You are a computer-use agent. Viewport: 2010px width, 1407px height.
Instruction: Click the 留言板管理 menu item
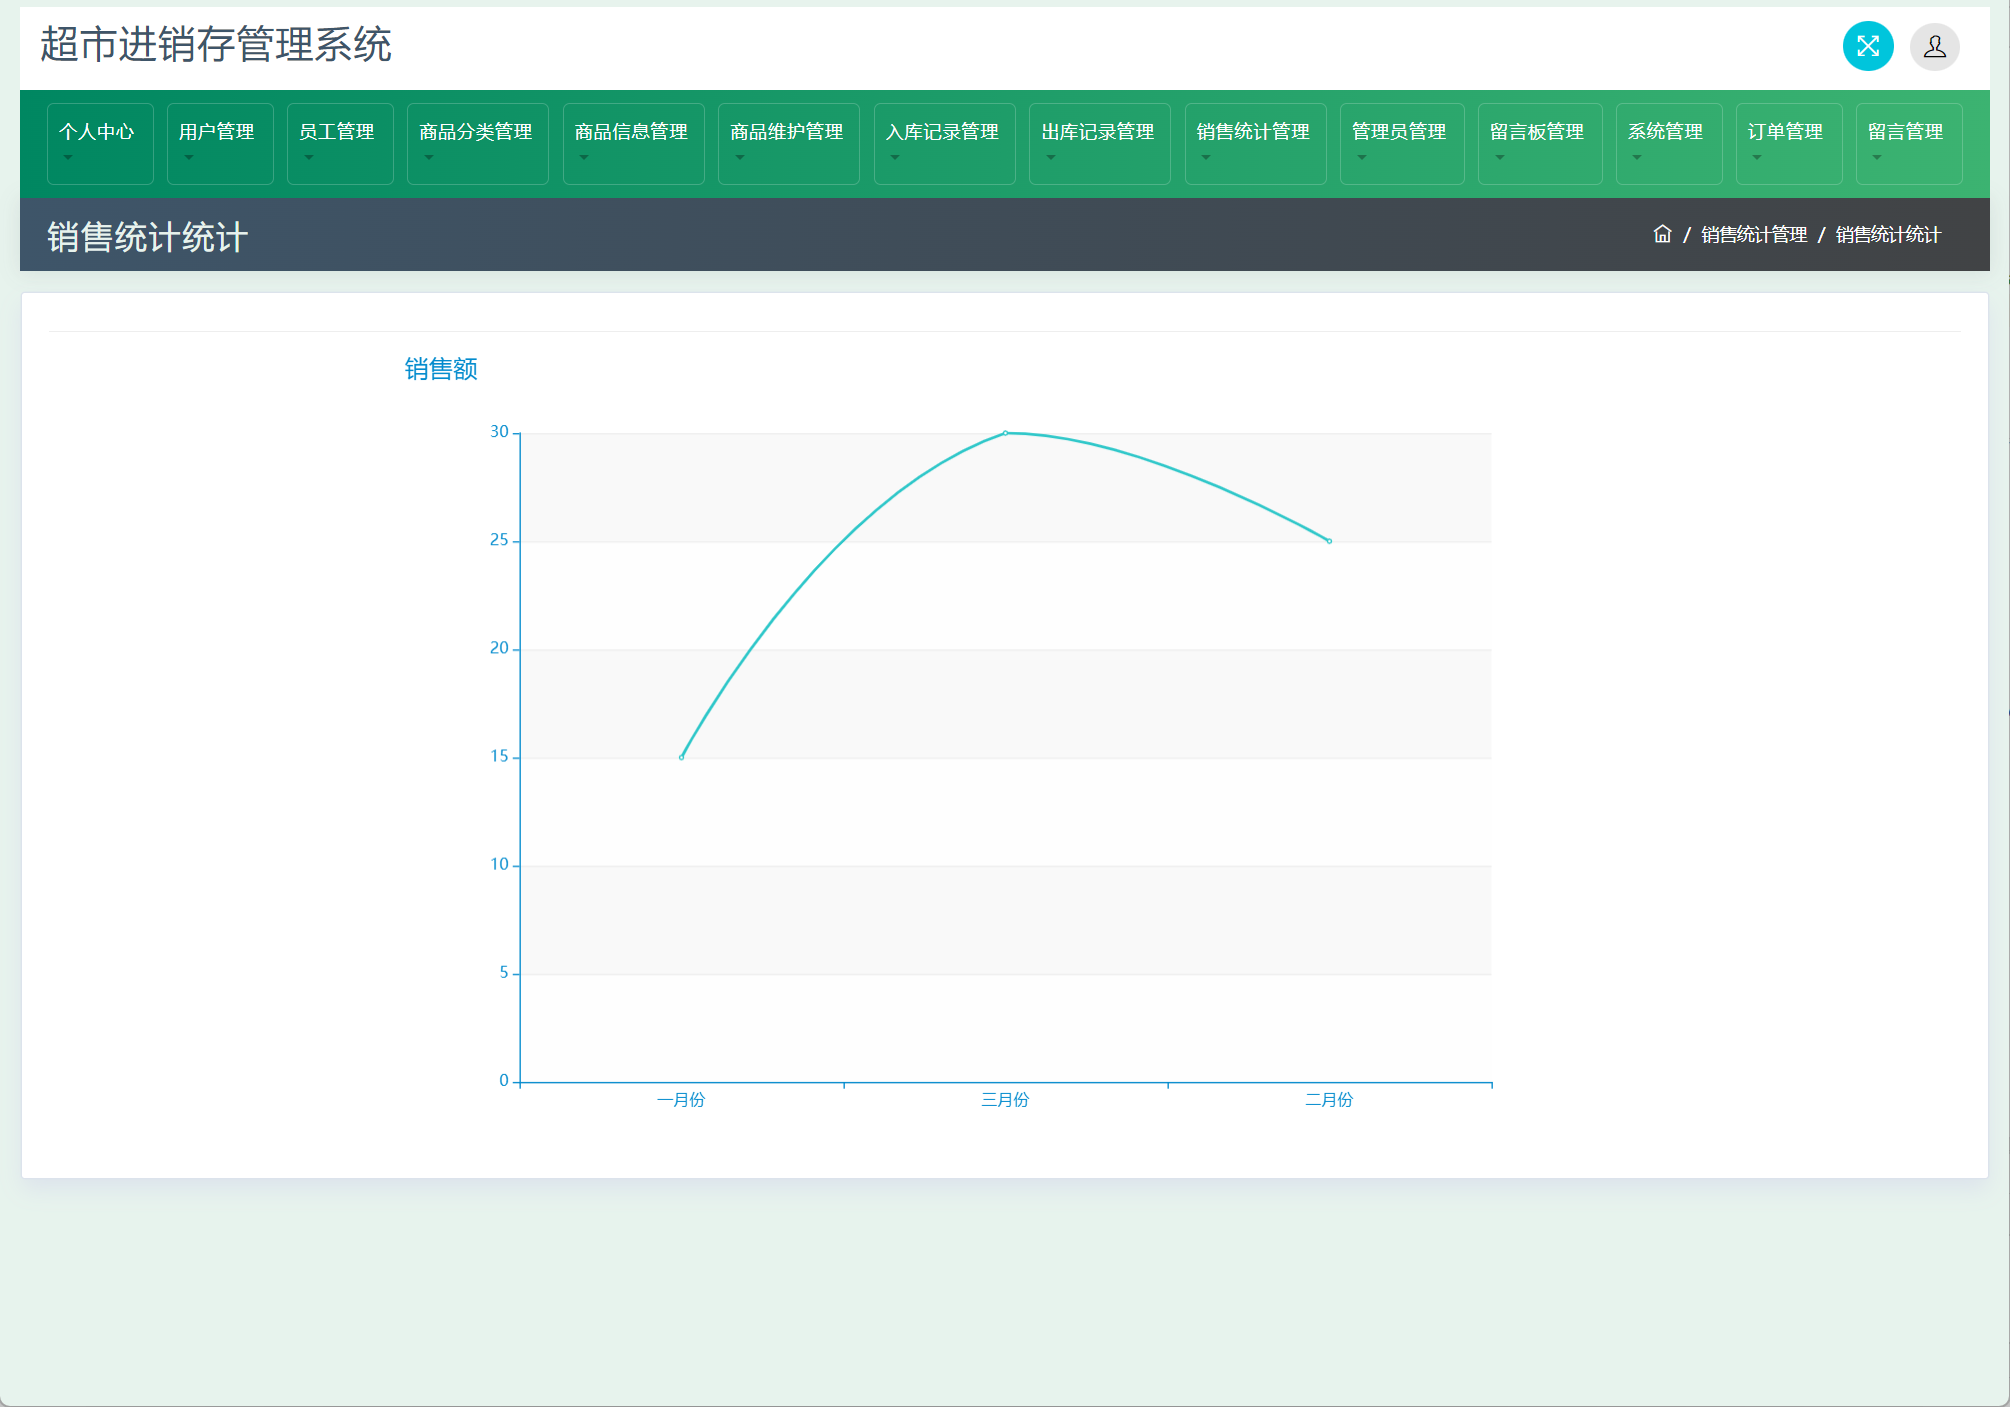click(x=1537, y=132)
